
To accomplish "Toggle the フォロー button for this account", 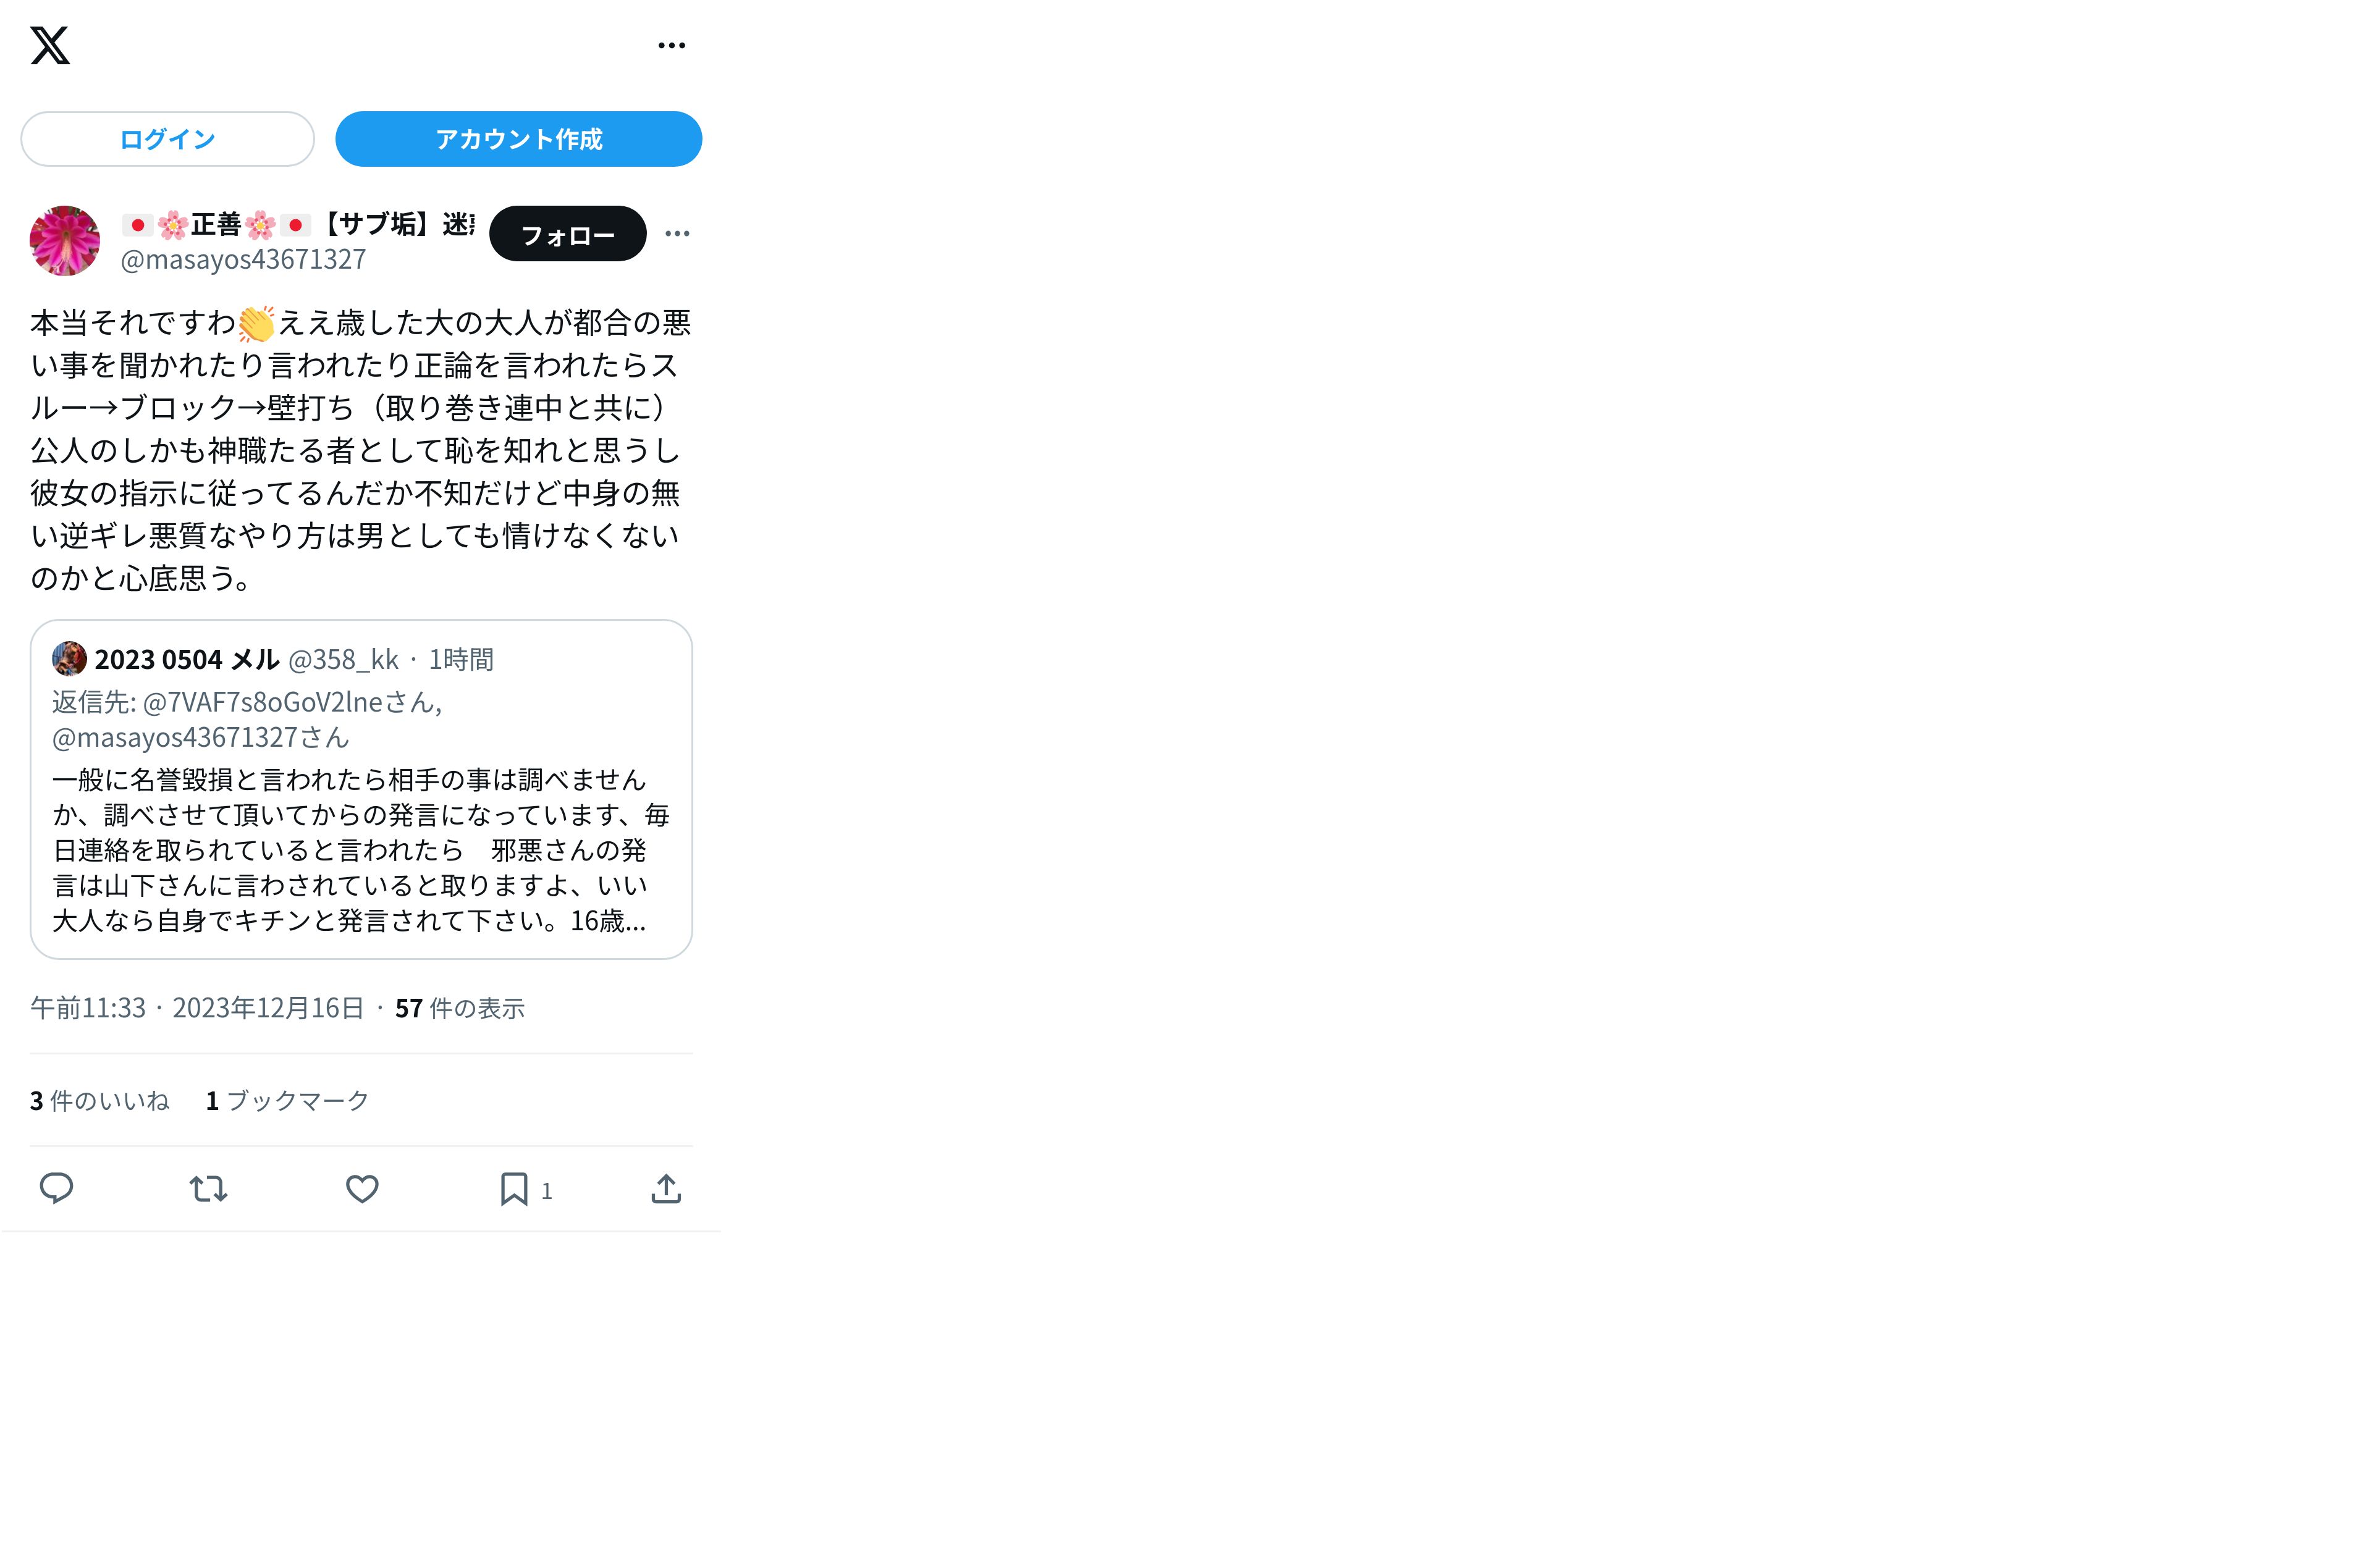I will (x=568, y=234).
